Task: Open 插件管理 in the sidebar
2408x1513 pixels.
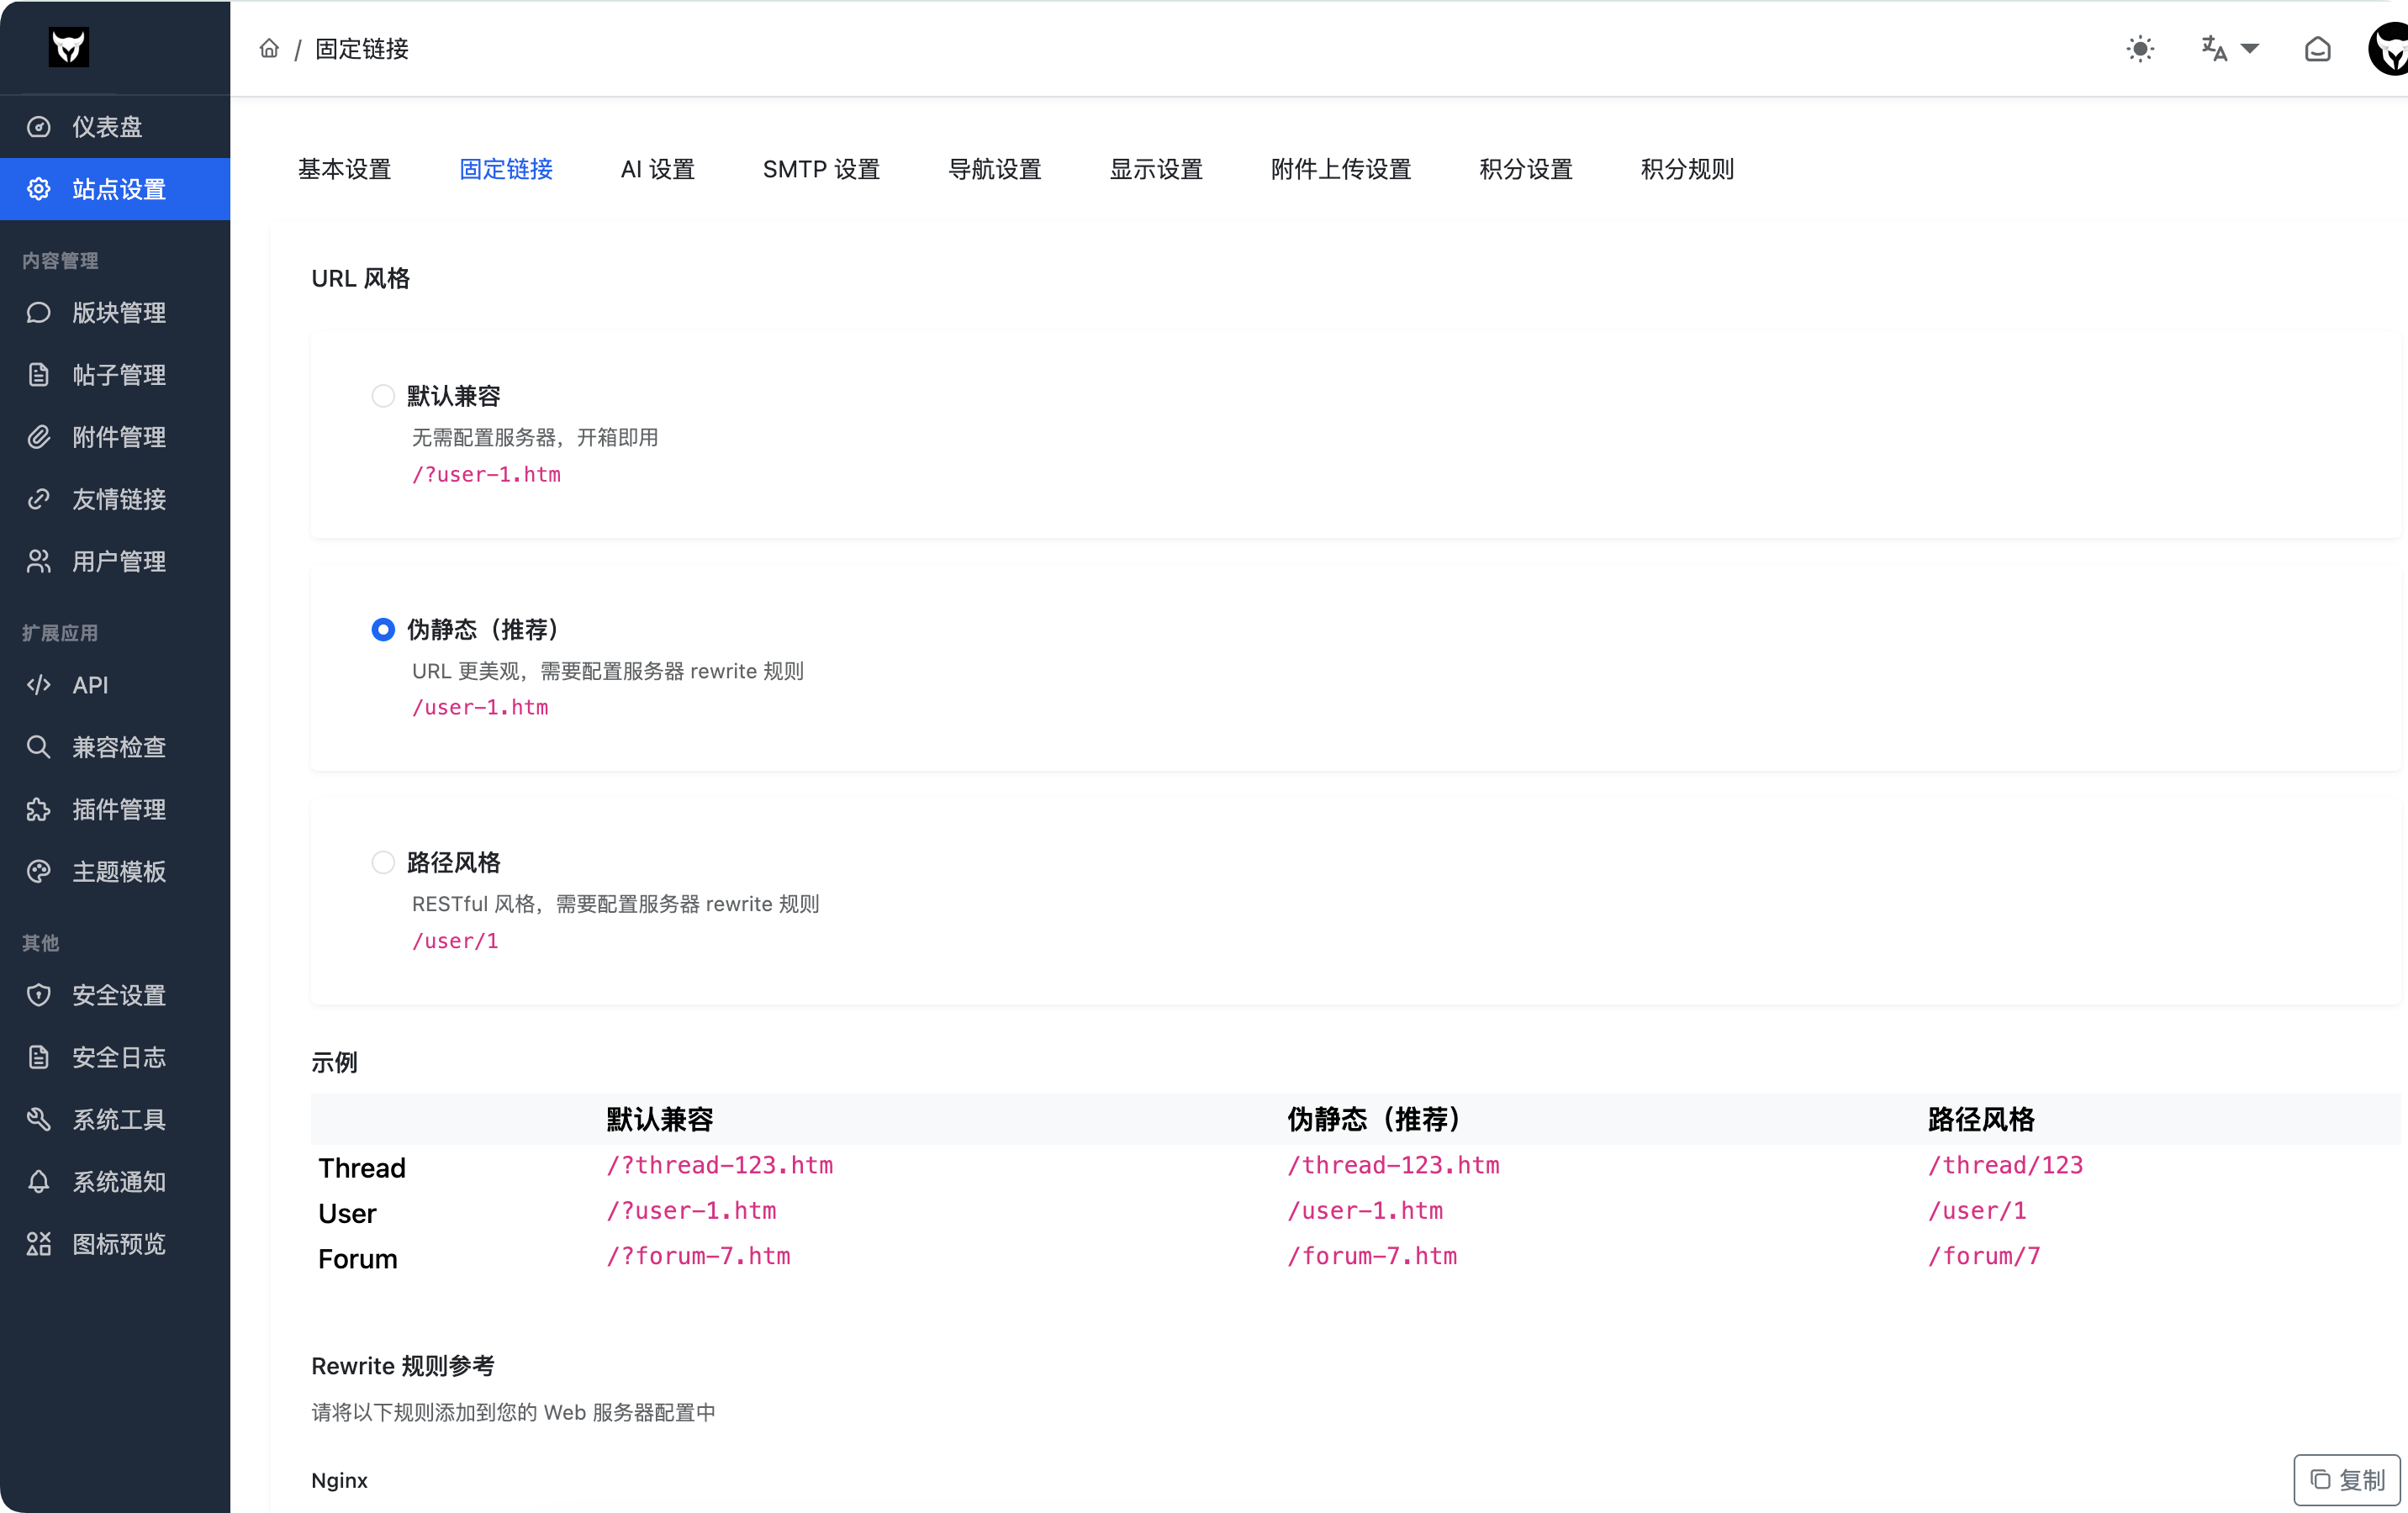Action: click(115, 809)
